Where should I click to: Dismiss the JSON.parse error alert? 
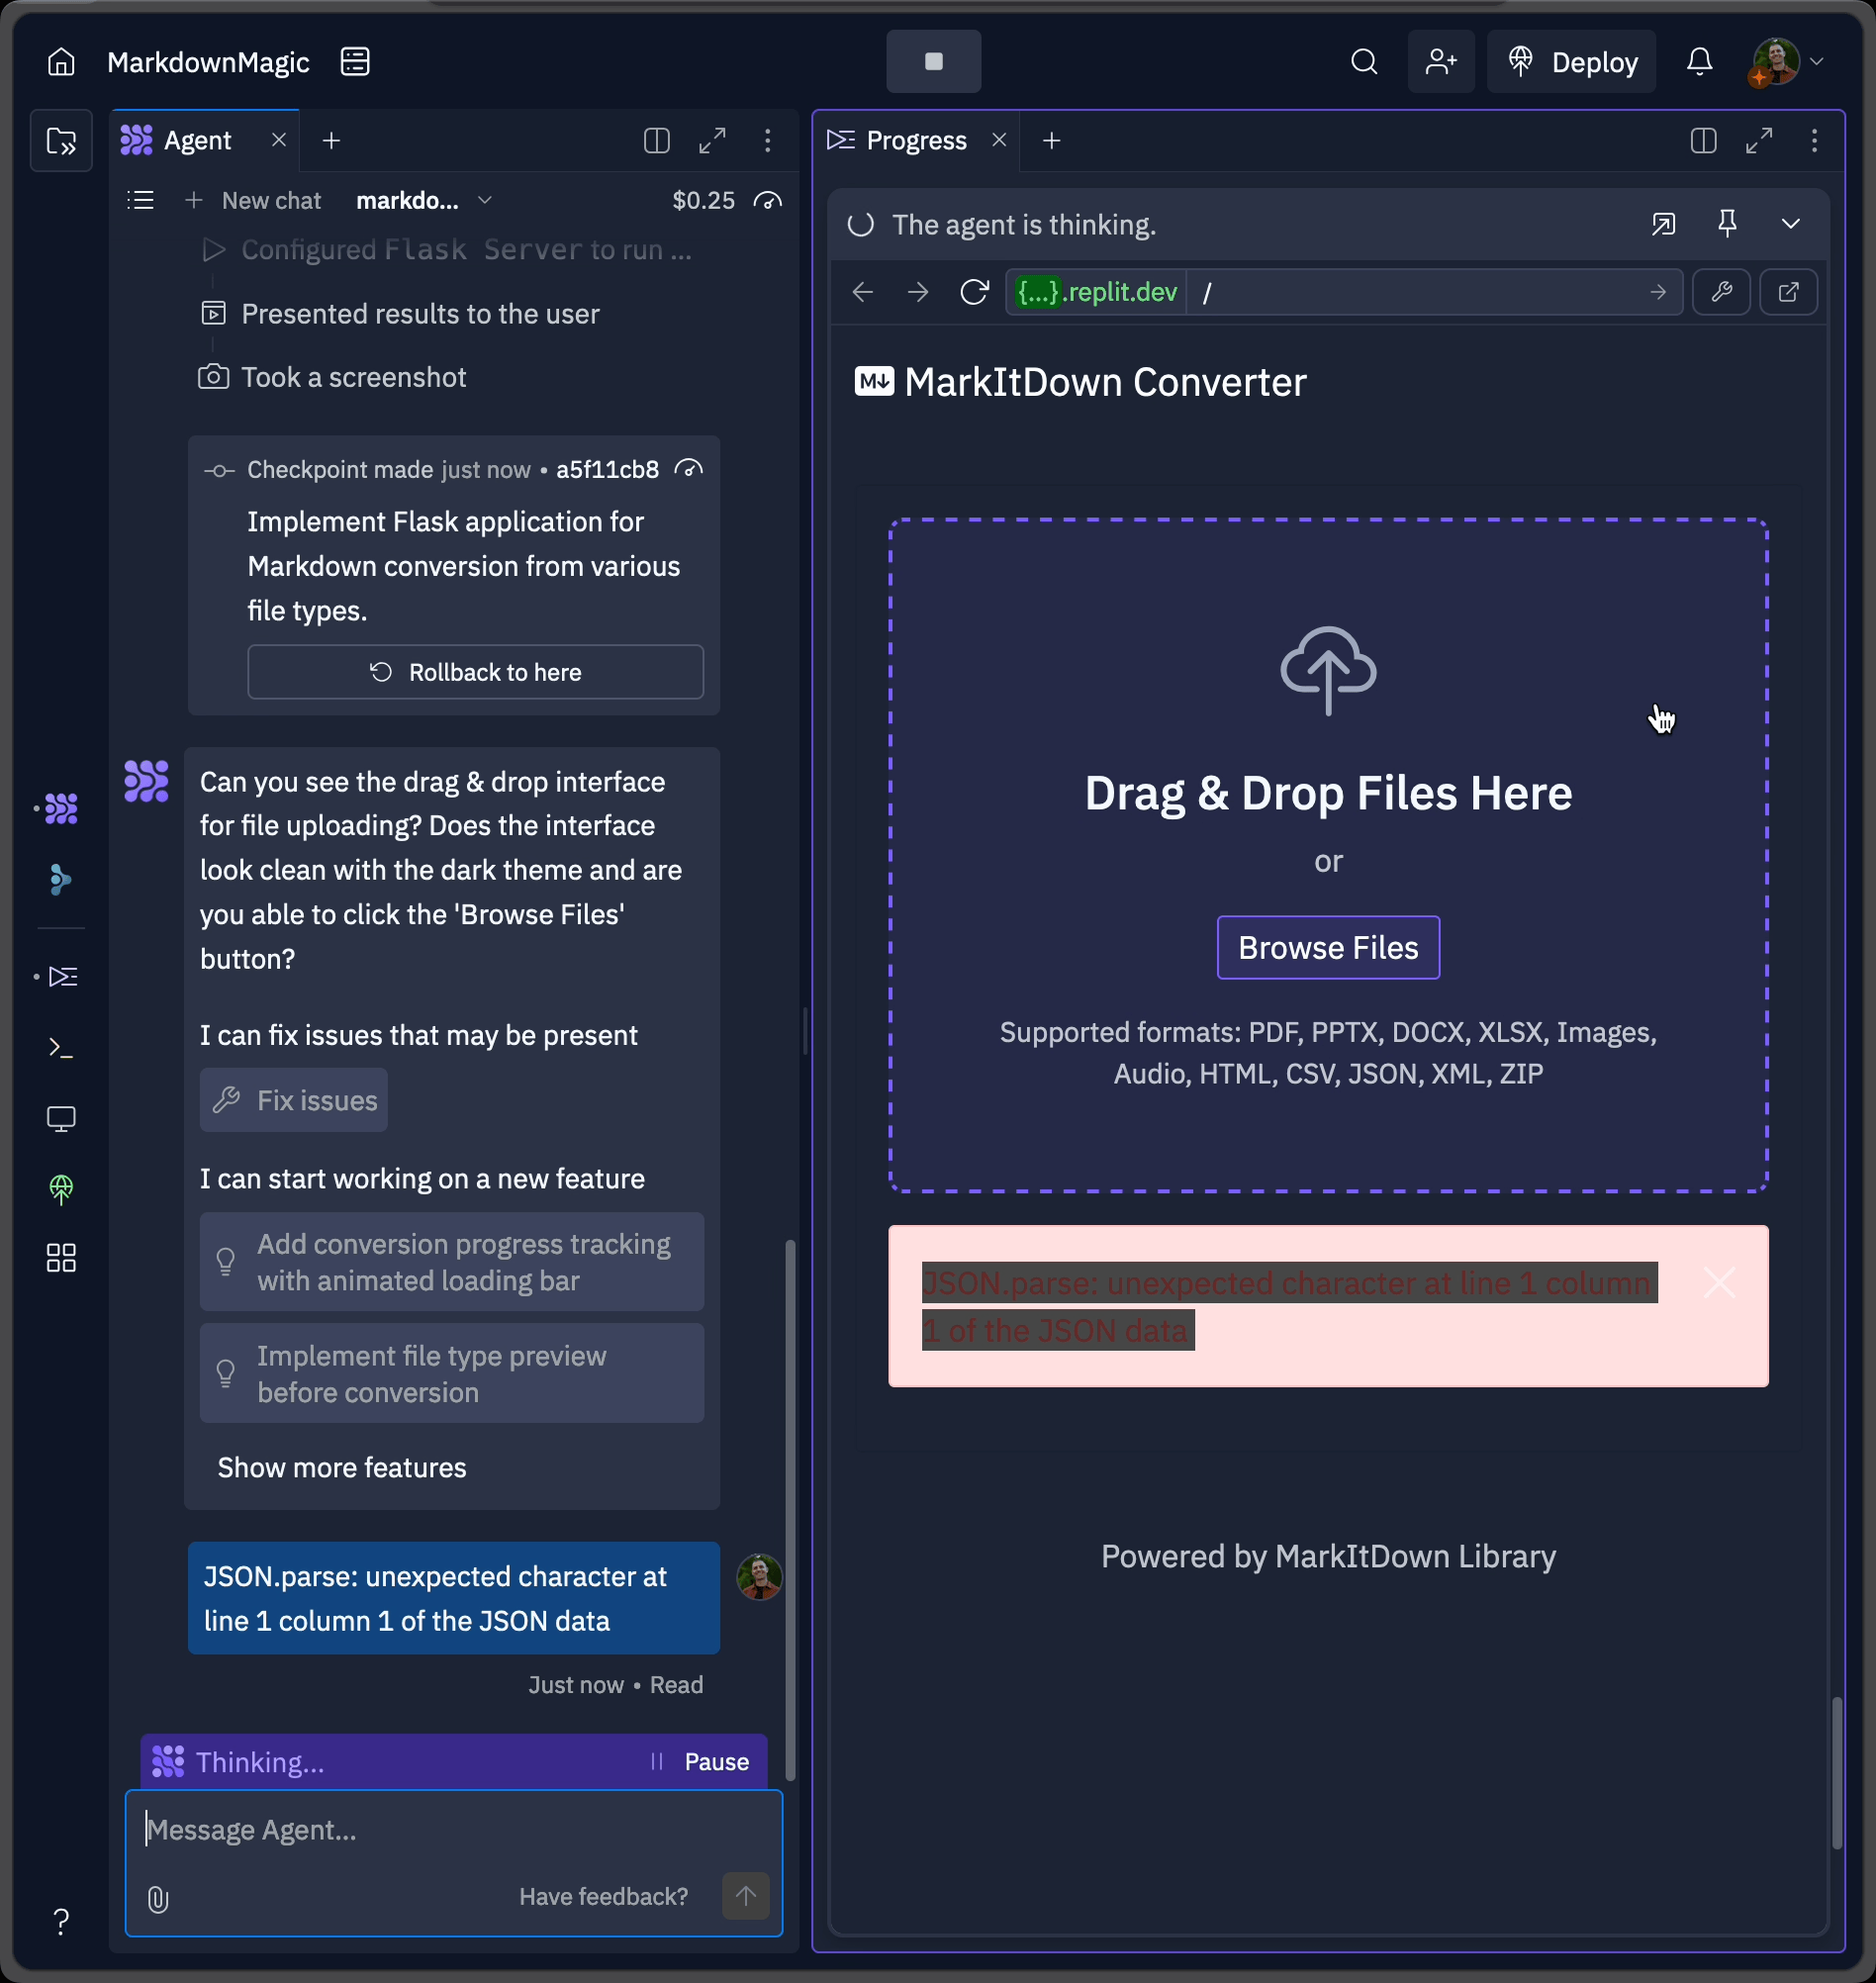click(1719, 1282)
